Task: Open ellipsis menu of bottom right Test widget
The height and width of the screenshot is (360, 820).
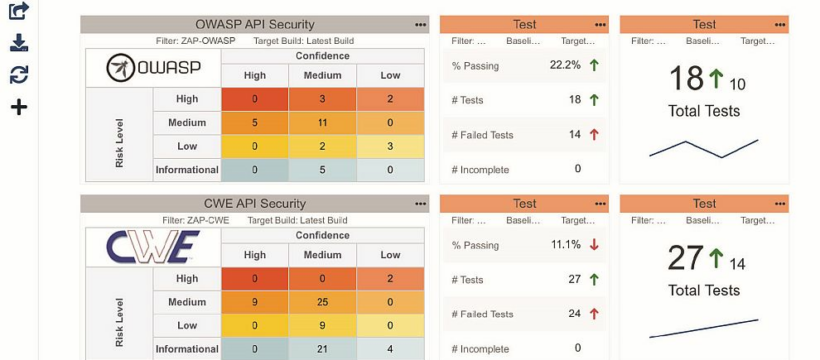Action: click(780, 204)
